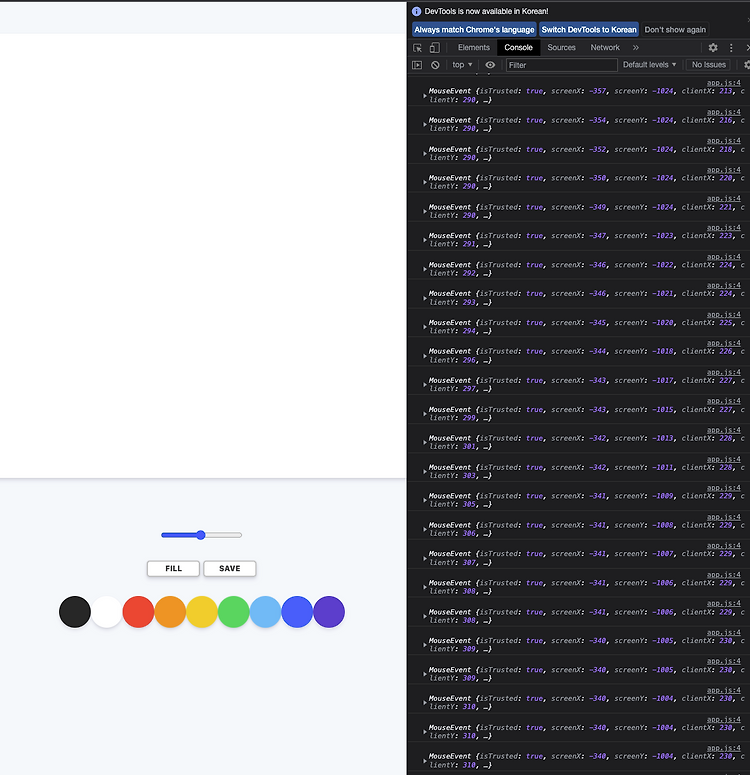Expand MouseEvent with screenX -352
This screenshot has height=775, width=750.
click(425, 153)
